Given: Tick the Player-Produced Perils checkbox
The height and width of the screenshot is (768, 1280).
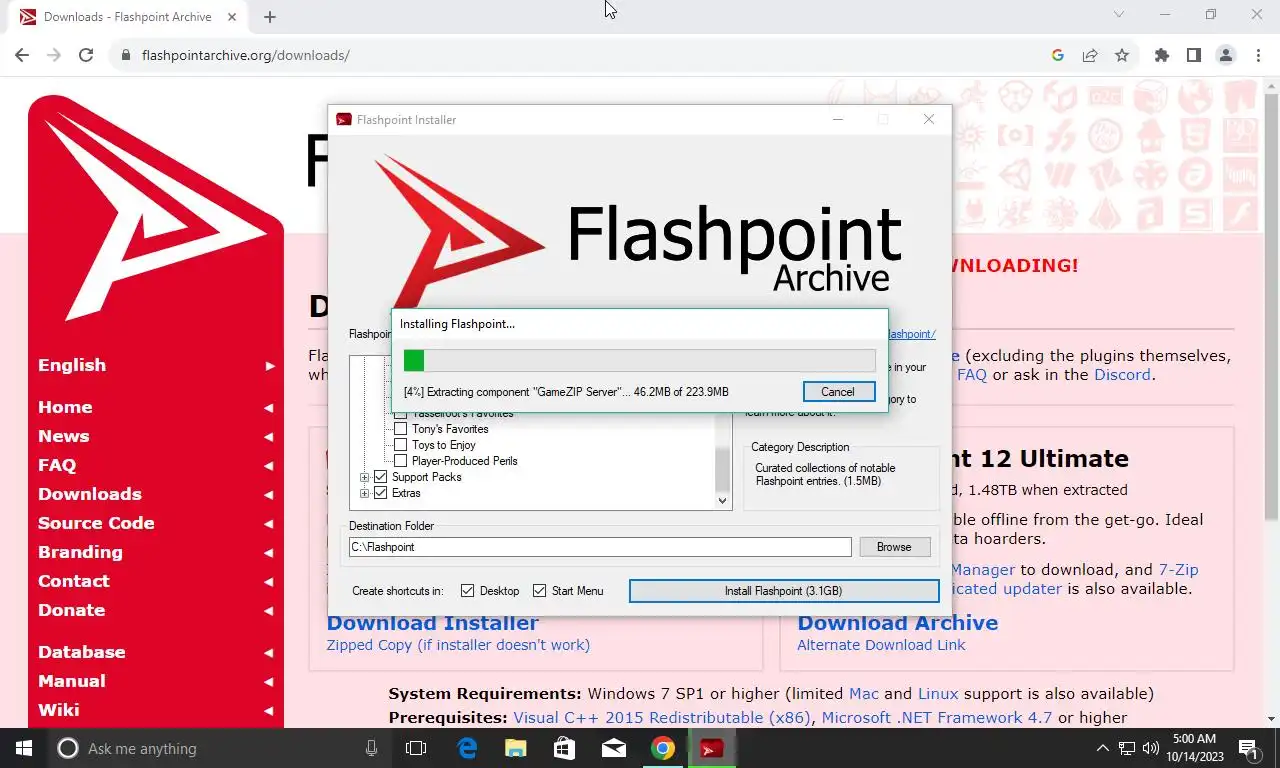Looking at the screenshot, I should click(401, 461).
